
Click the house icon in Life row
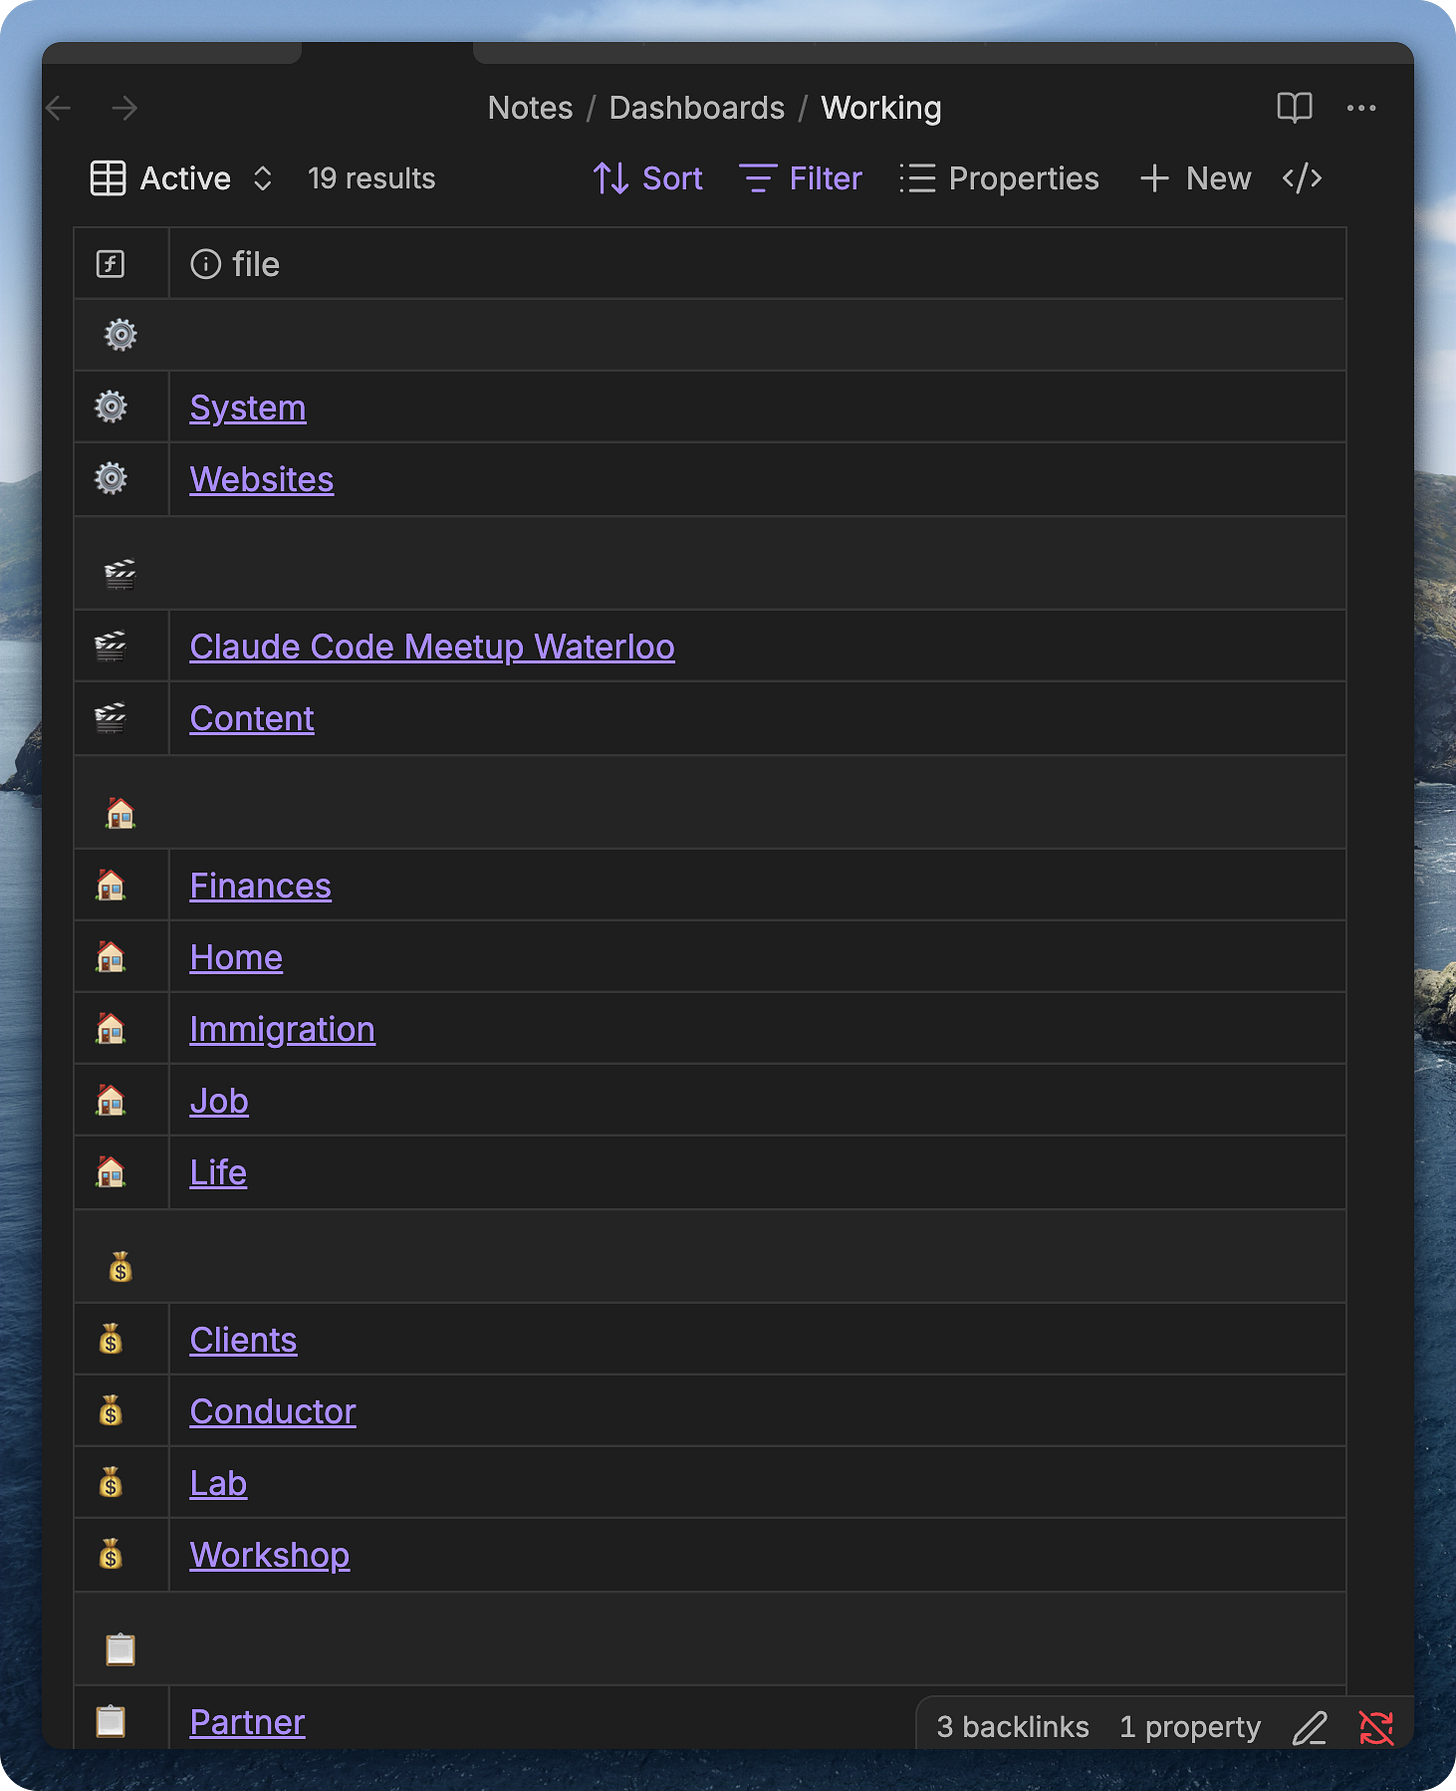point(111,1172)
